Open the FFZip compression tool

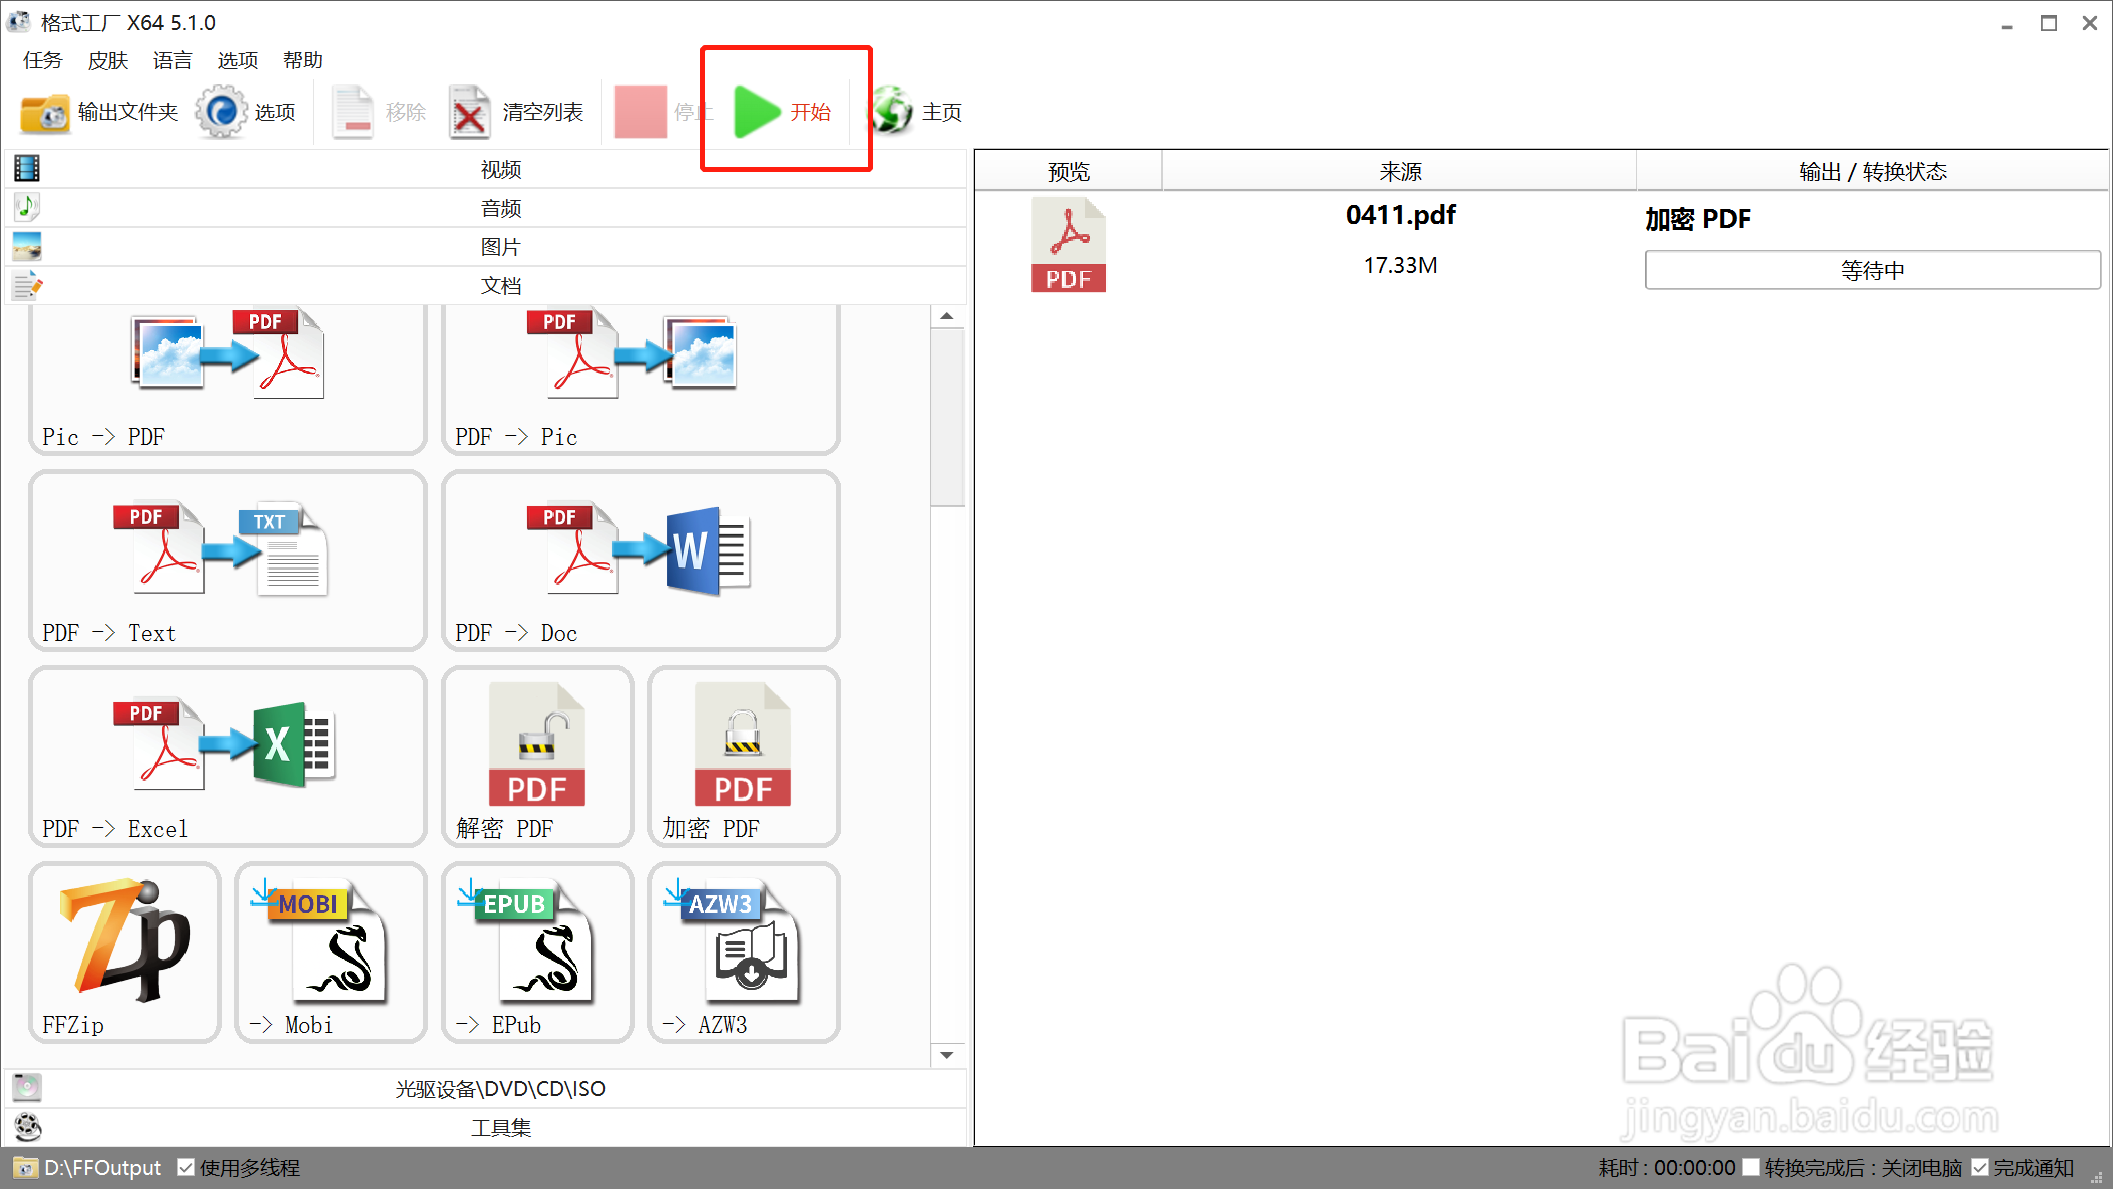[x=125, y=952]
